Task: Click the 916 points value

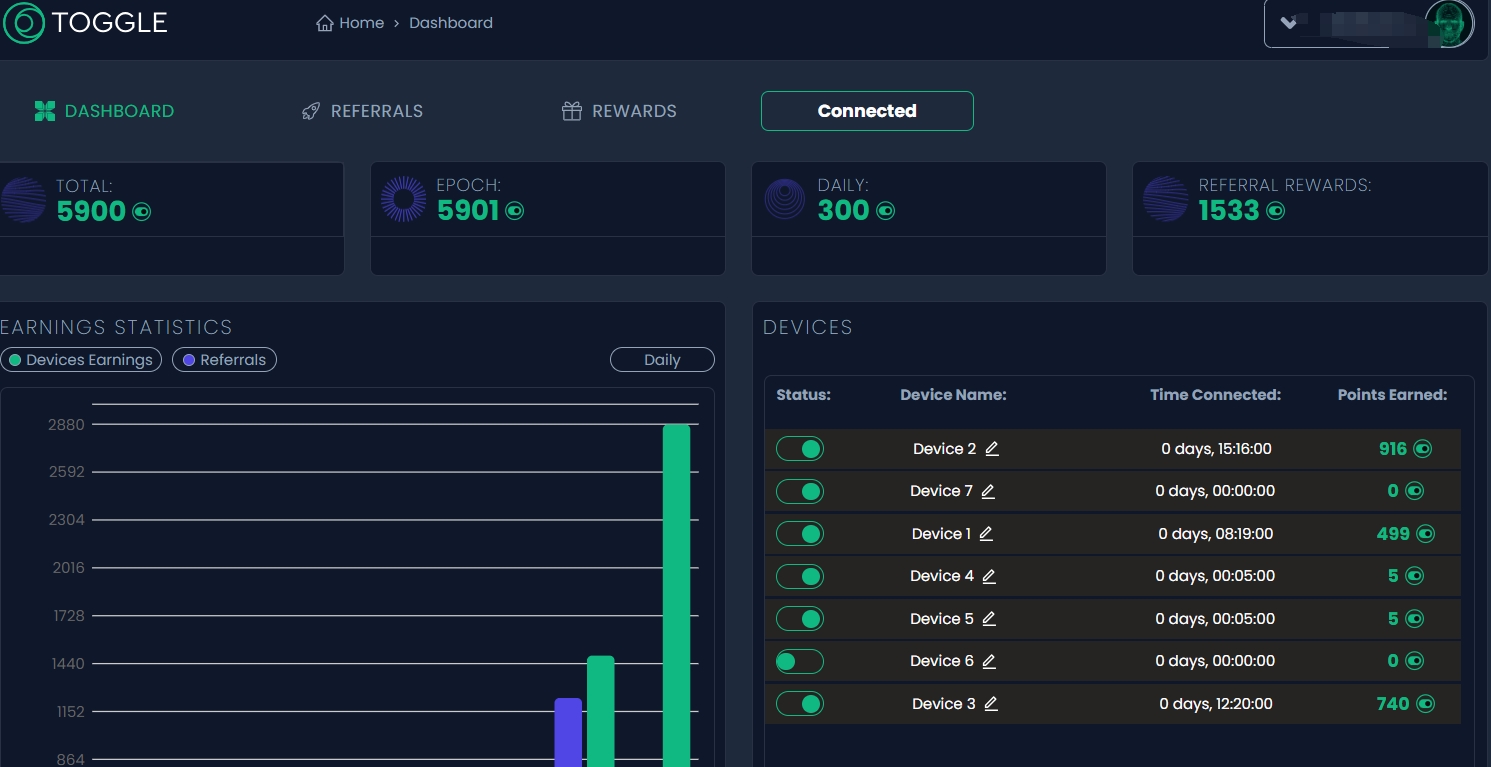Action: pyautogui.click(x=1393, y=449)
